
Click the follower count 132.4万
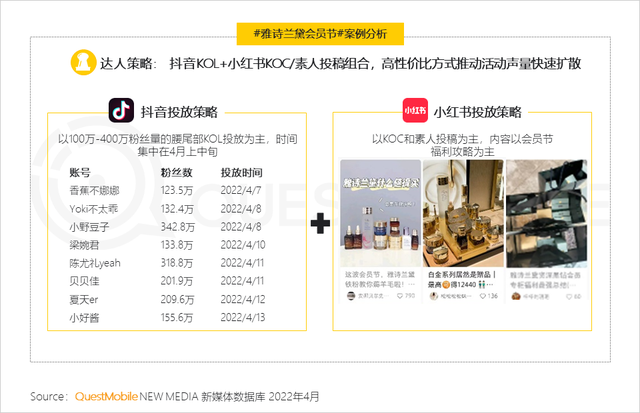177,209
